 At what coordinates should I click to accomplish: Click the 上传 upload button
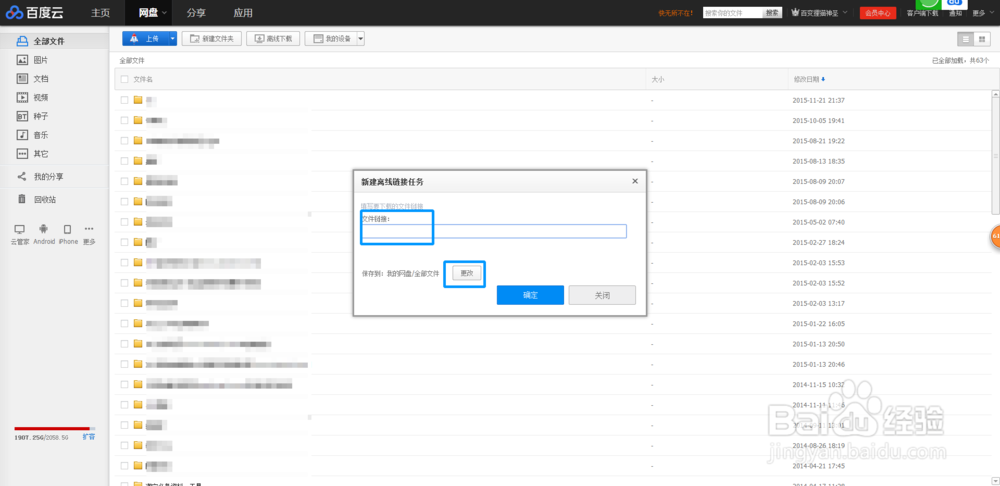[x=145, y=39]
